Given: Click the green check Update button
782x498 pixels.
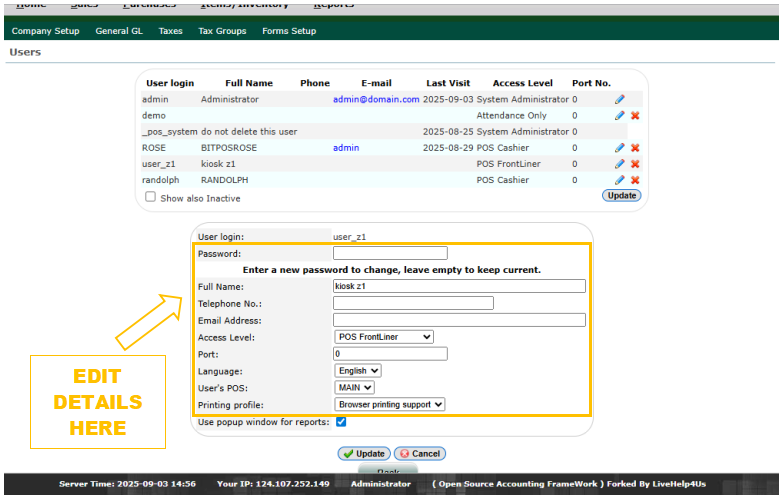Looking at the screenshot, I should 365,454.
